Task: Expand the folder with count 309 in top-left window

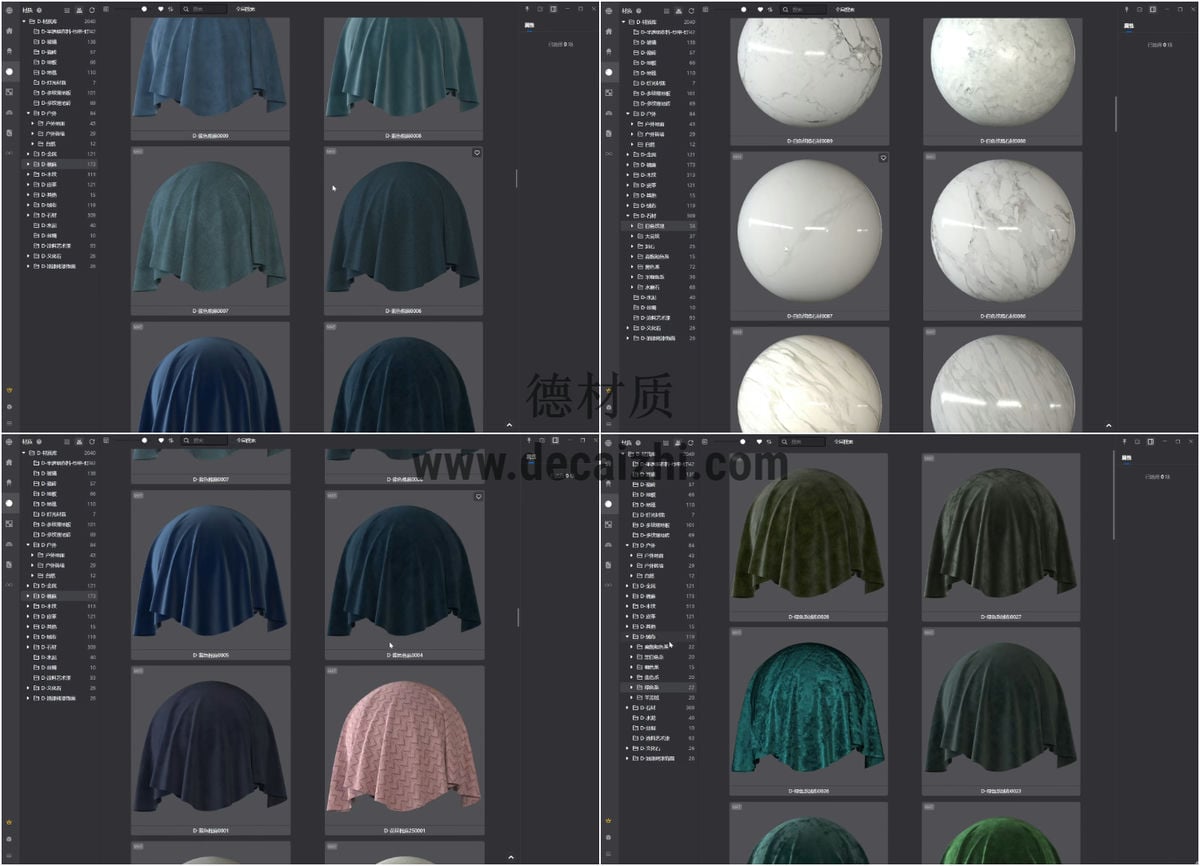Action: (x=29, y=215)
